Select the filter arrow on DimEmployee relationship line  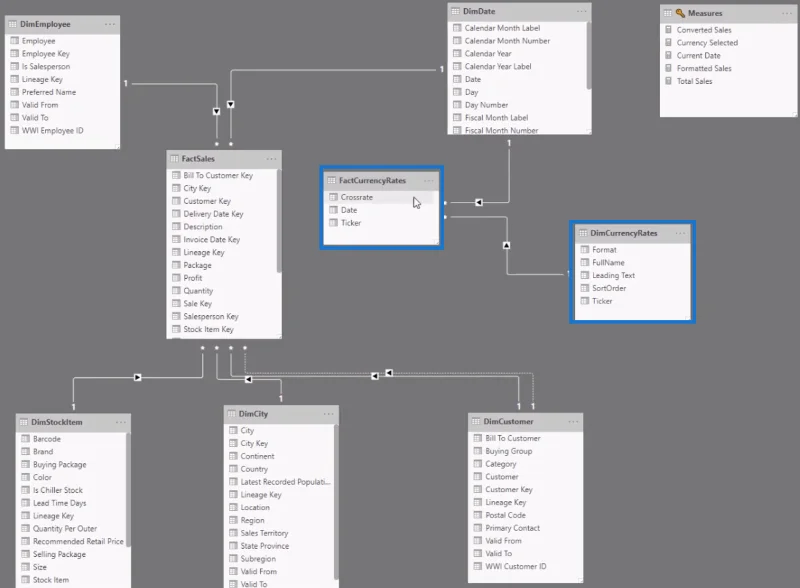pyautogui.click(x=216, y=111)
